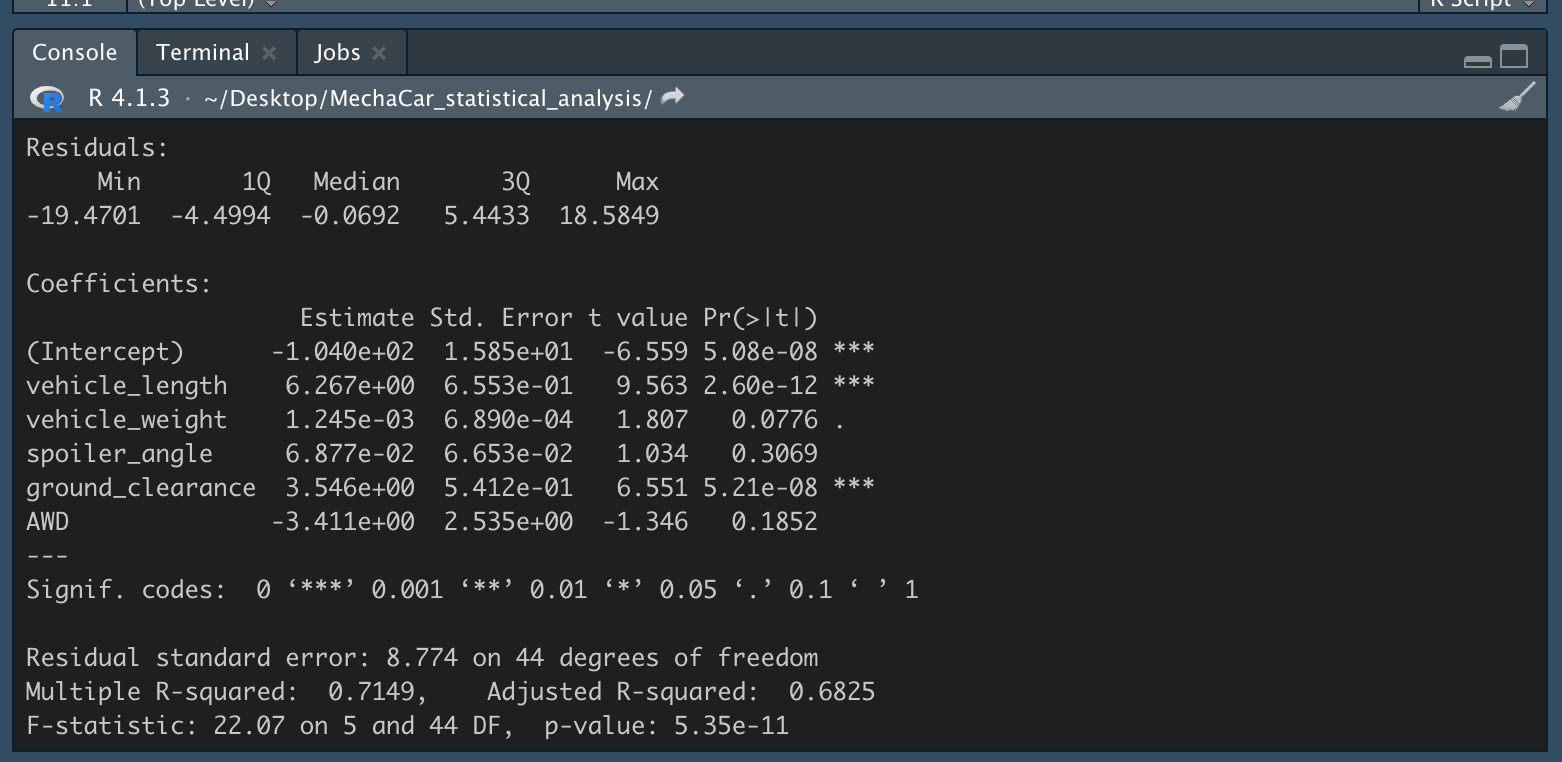Clear console with the broom icon
This screenshot has height=762, width=1562.
[x=1518, y=98]
